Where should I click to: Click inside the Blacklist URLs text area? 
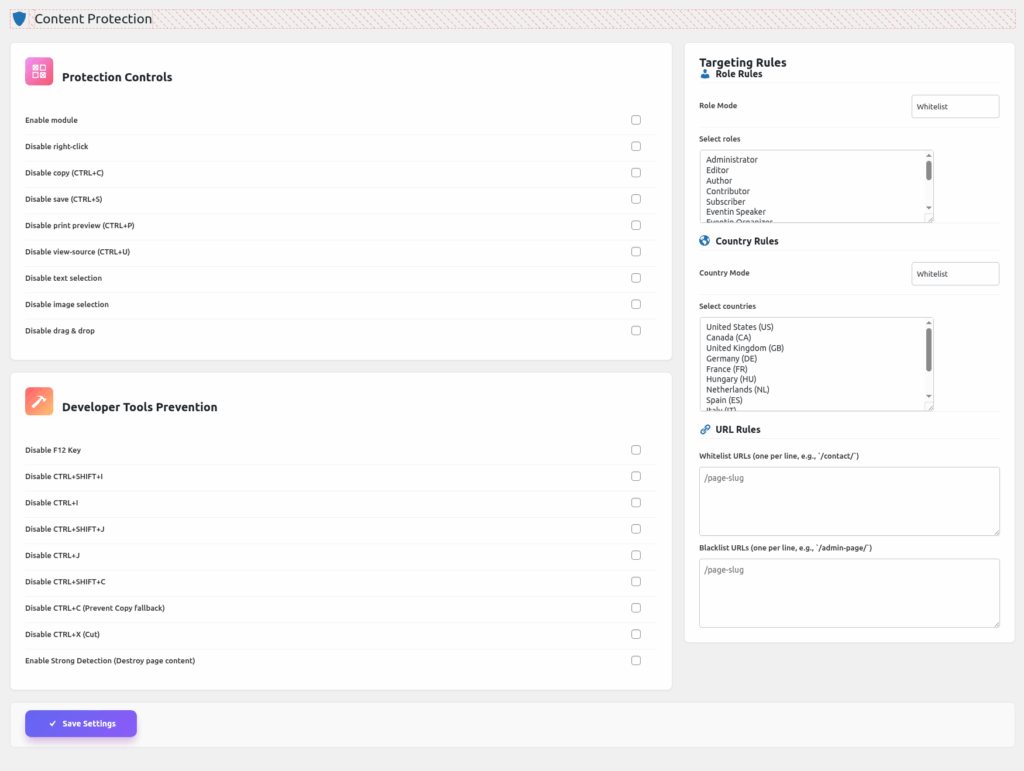849,592
